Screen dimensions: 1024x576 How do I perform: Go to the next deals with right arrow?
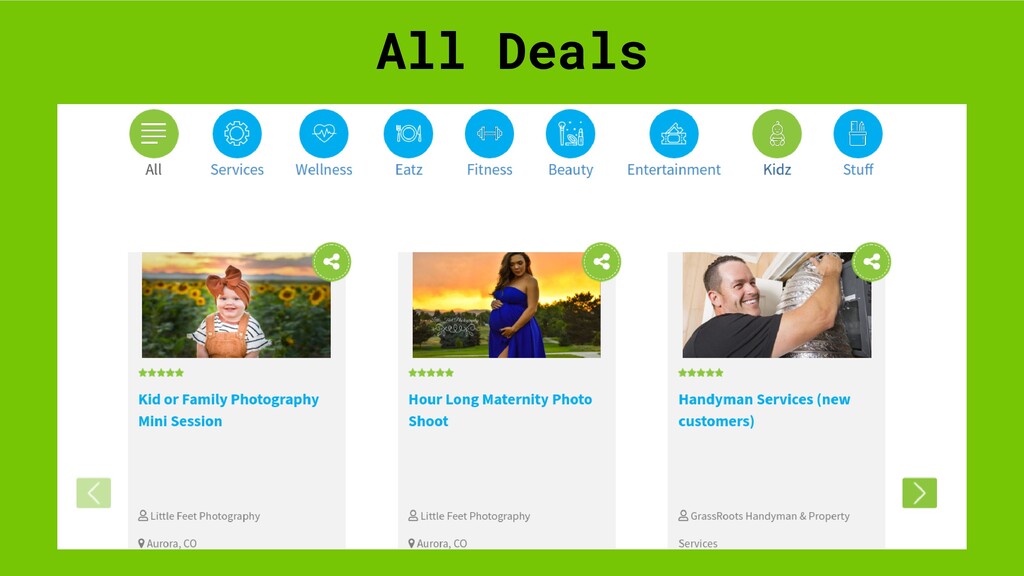pyautogui.click(x=920, y=493)
